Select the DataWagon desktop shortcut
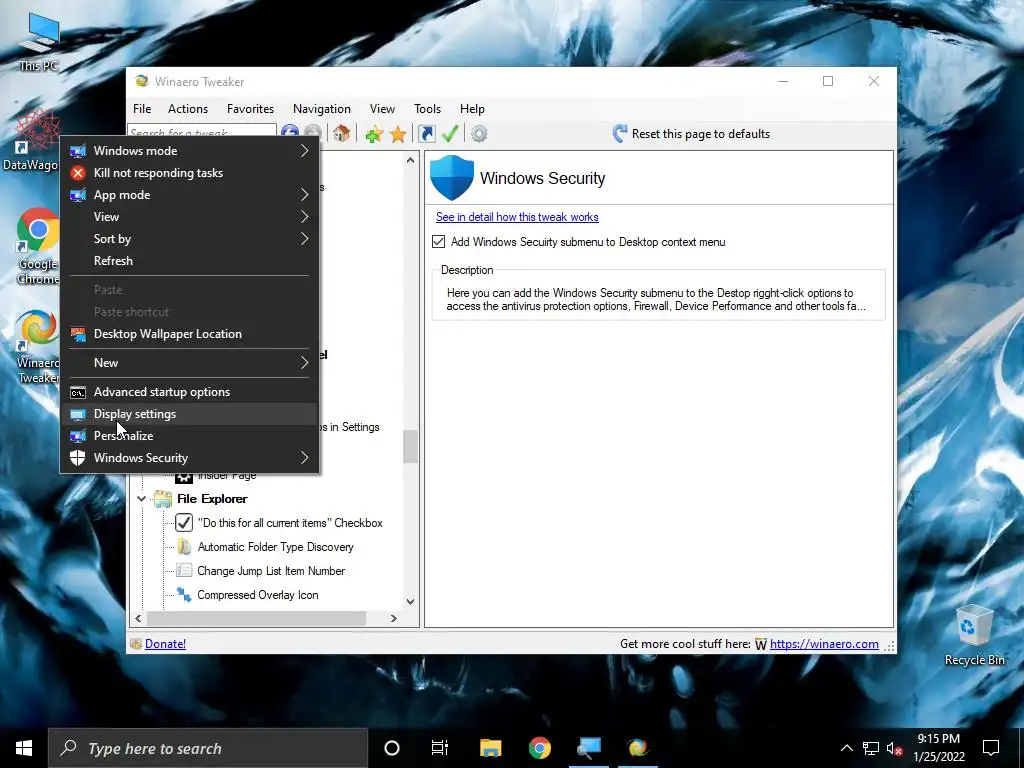The width and height of the screenshot is (1024, 768). 31,140
